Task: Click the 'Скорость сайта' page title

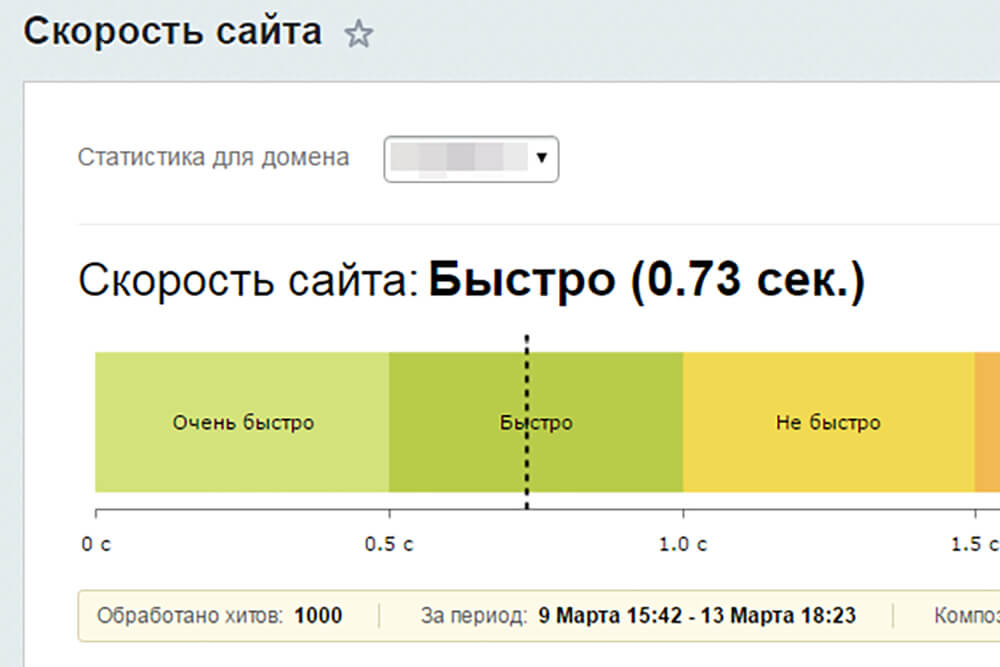Action: point(173,31)
